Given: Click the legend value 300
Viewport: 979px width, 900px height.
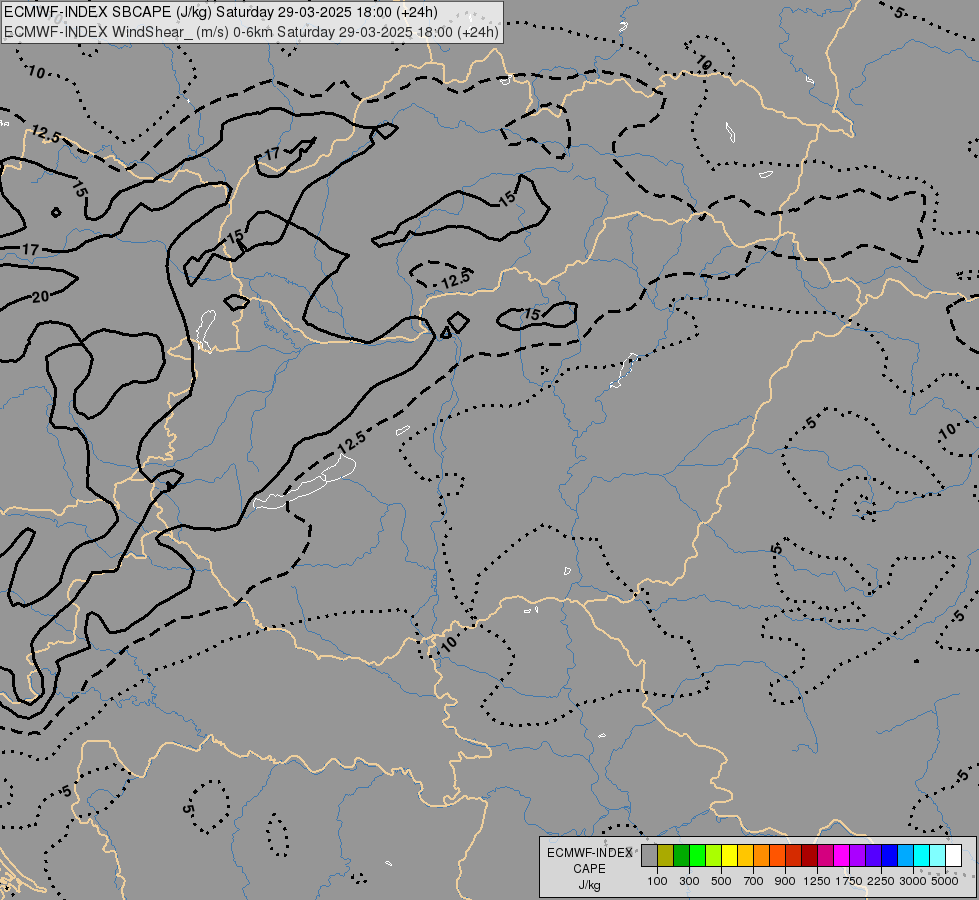Looking at the screenshot, I should click(x=689, y=881).
